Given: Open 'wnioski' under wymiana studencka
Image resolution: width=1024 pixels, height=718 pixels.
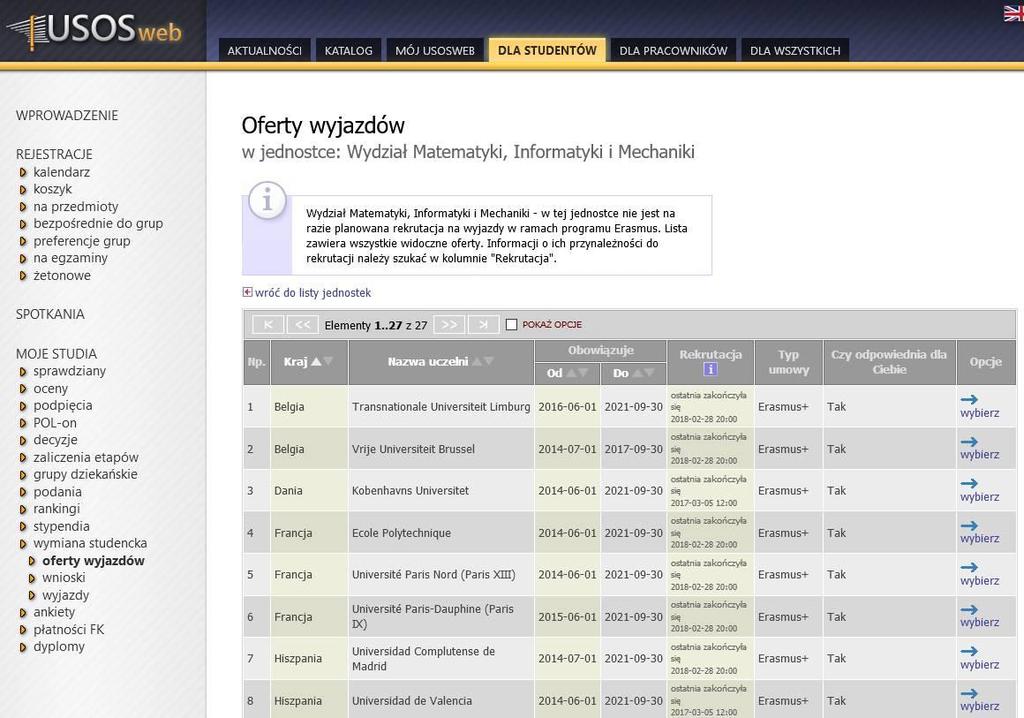Looking at the screenshot, I should coord(63,578).
